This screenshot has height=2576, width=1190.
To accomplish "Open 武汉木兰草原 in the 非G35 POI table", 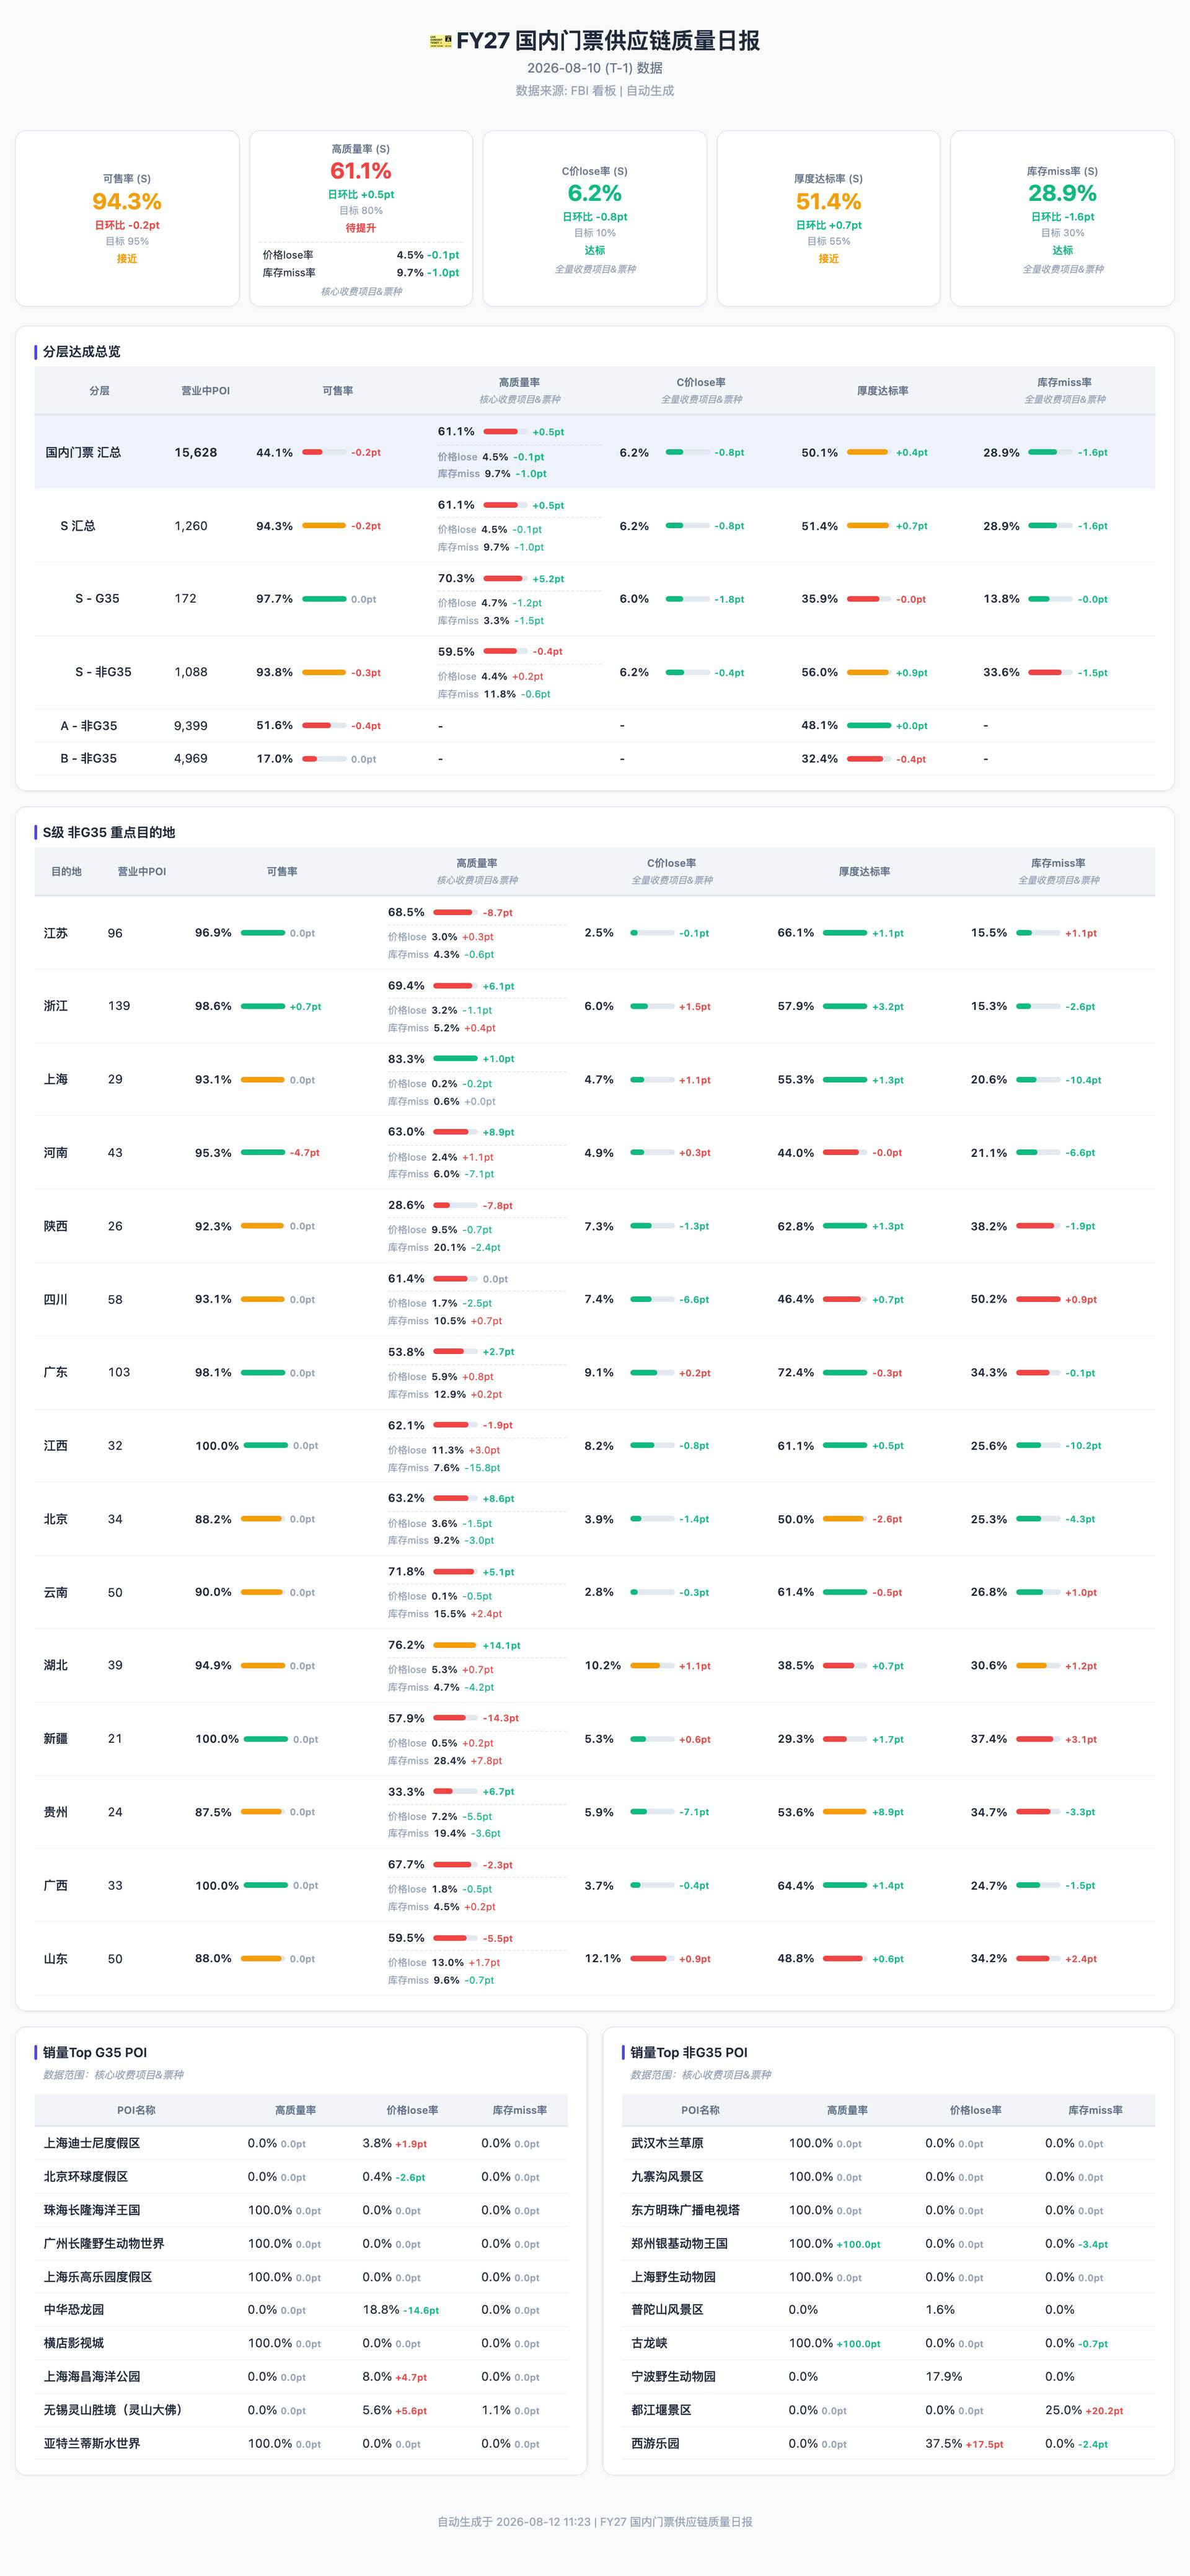I will tap(667, 2143).
